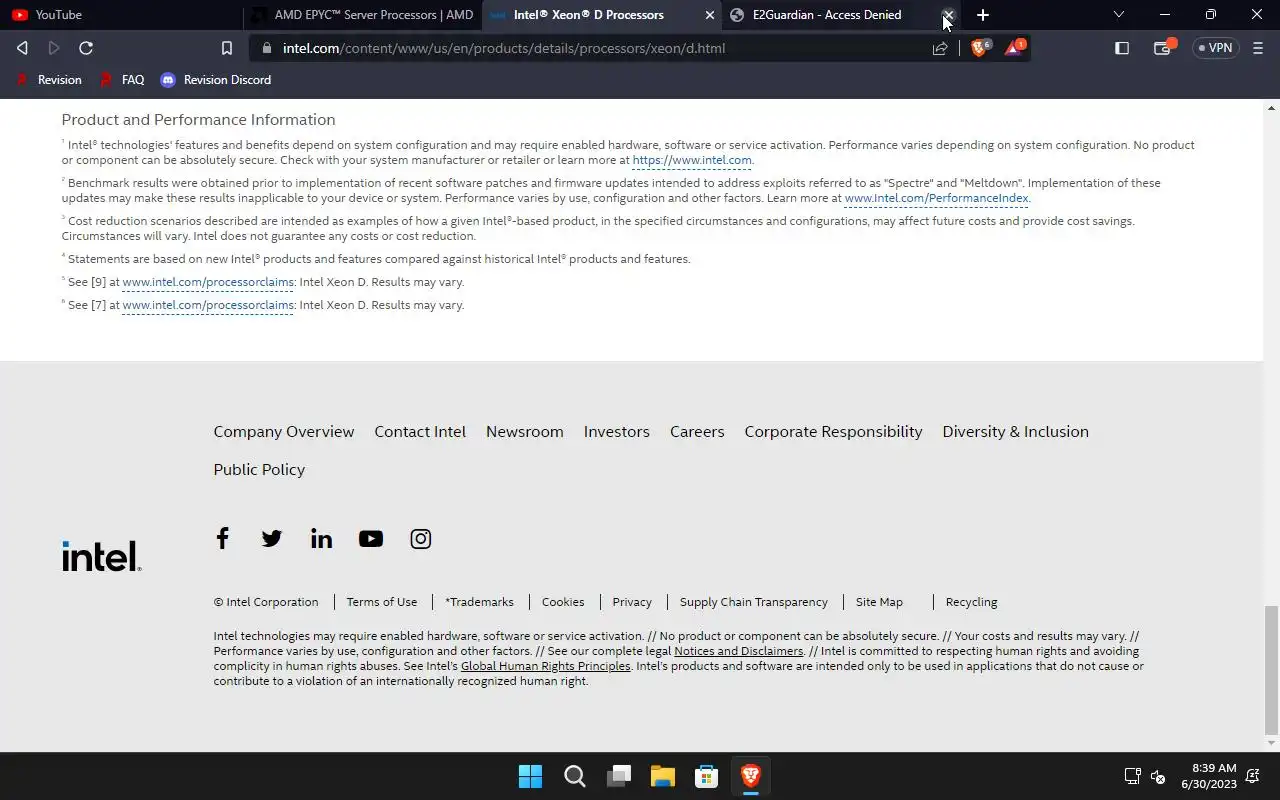Switch to the YouTube tab

point(120,15)
